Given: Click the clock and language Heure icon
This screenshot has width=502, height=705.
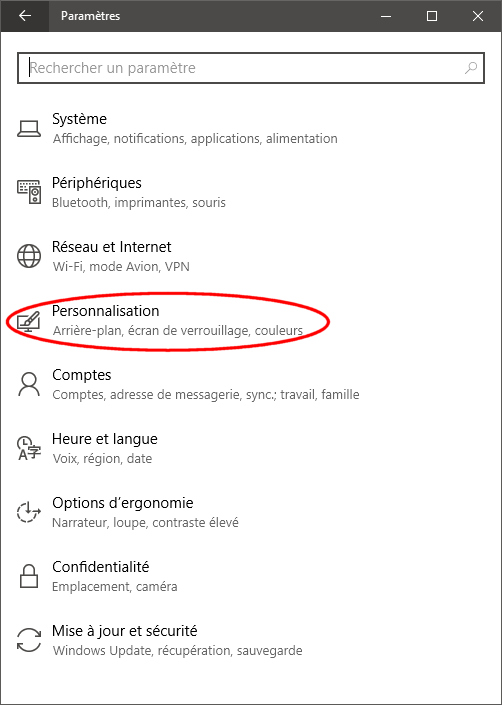Looking at the screenshot, I should [x=29, y=448].
